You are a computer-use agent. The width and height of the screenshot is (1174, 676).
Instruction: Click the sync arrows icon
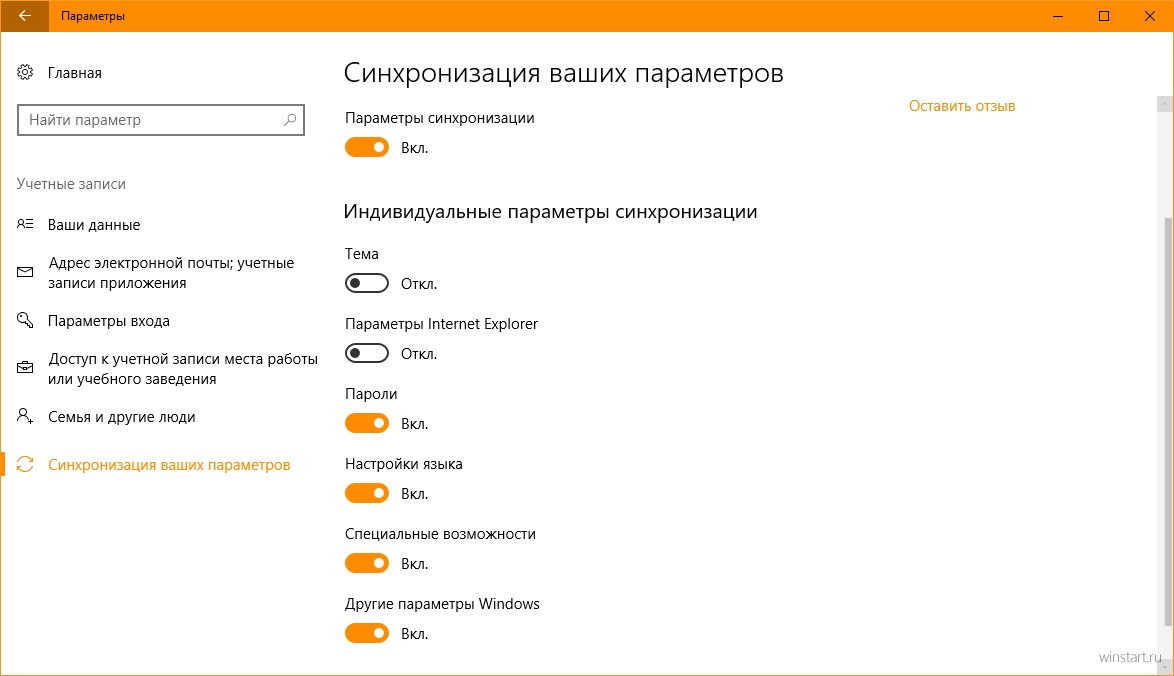point(25,464)
